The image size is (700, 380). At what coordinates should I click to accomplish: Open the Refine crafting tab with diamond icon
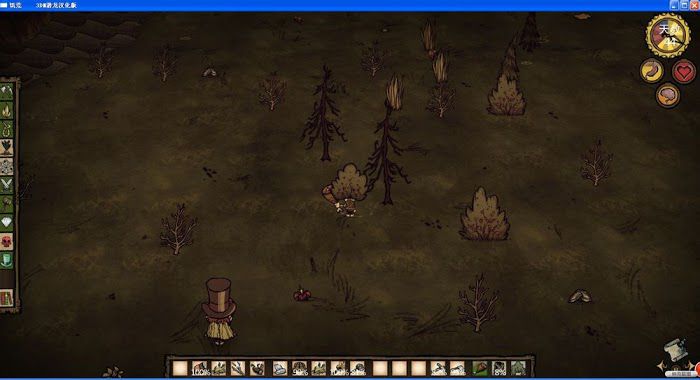click(7, 222)
